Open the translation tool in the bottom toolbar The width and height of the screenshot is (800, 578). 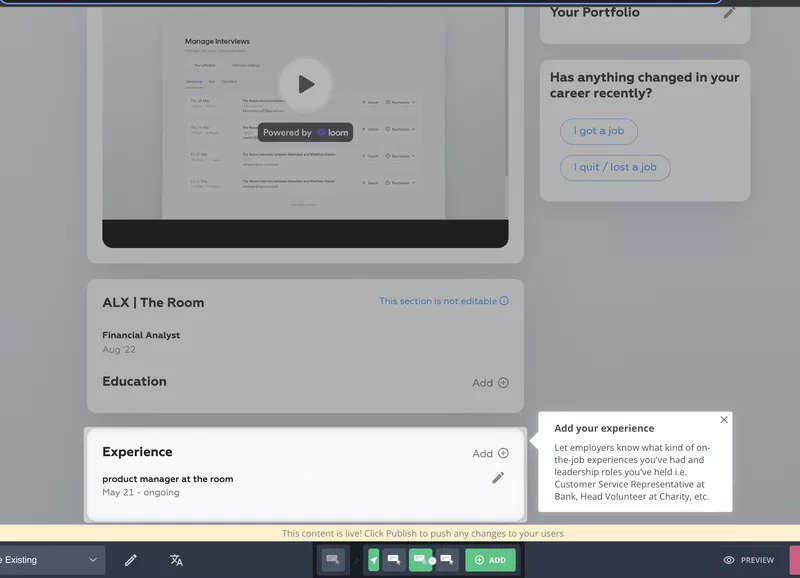click(174, 560)
